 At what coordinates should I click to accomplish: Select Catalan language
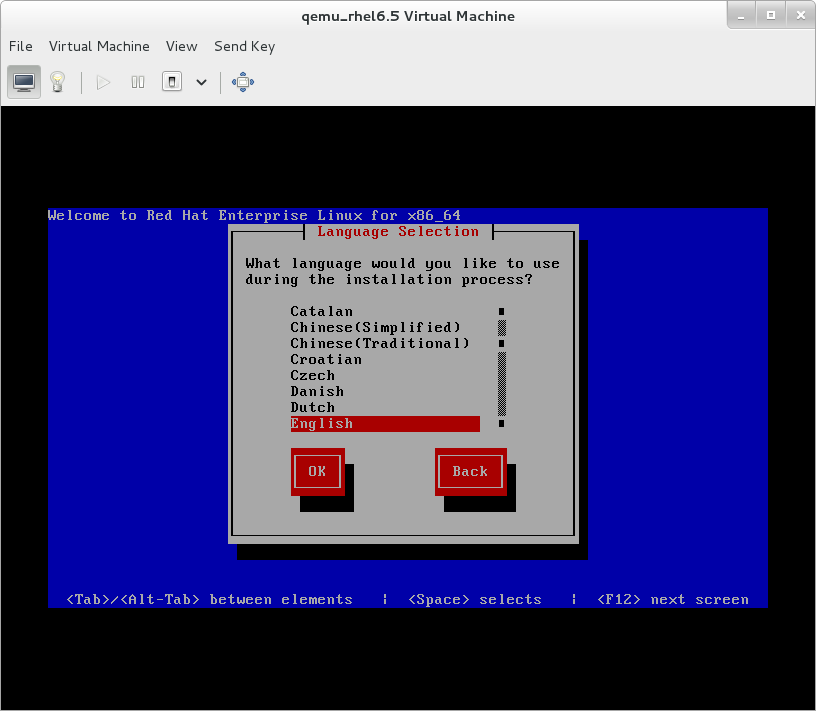(385, 311)
